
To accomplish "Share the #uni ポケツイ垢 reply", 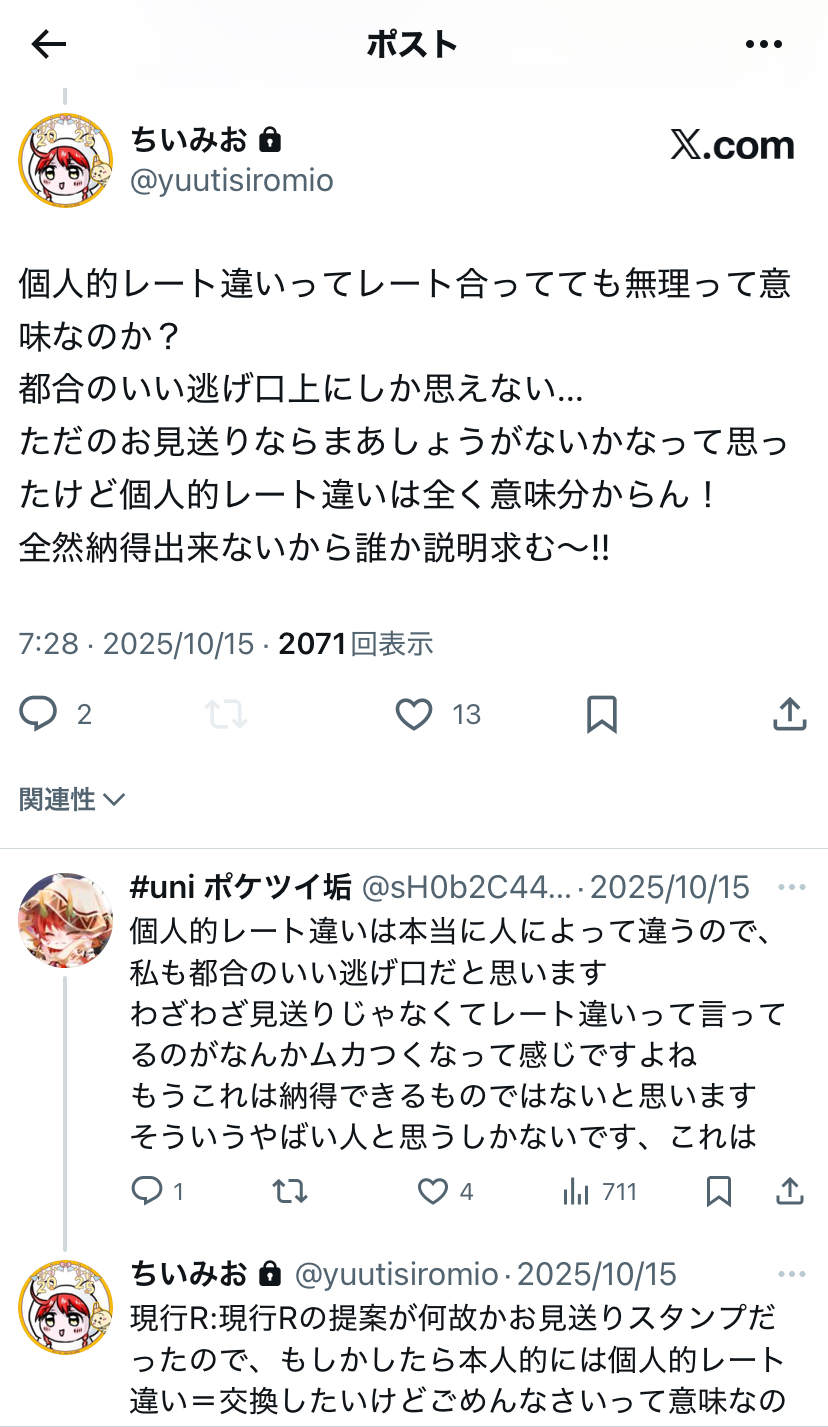I will pyautogui.click(x=790, y=1191).
